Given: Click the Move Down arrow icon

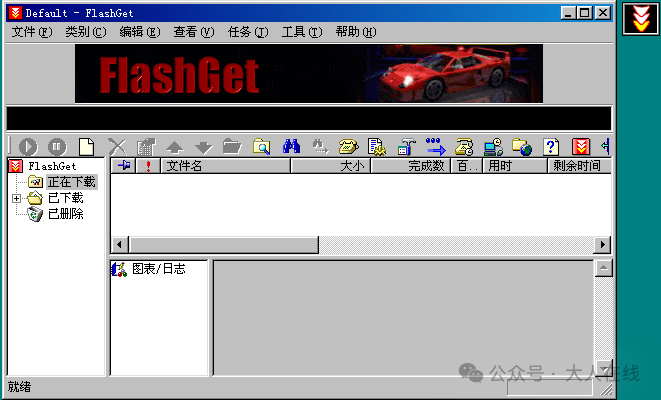Looking at the screenshot, I should [204, 147].
